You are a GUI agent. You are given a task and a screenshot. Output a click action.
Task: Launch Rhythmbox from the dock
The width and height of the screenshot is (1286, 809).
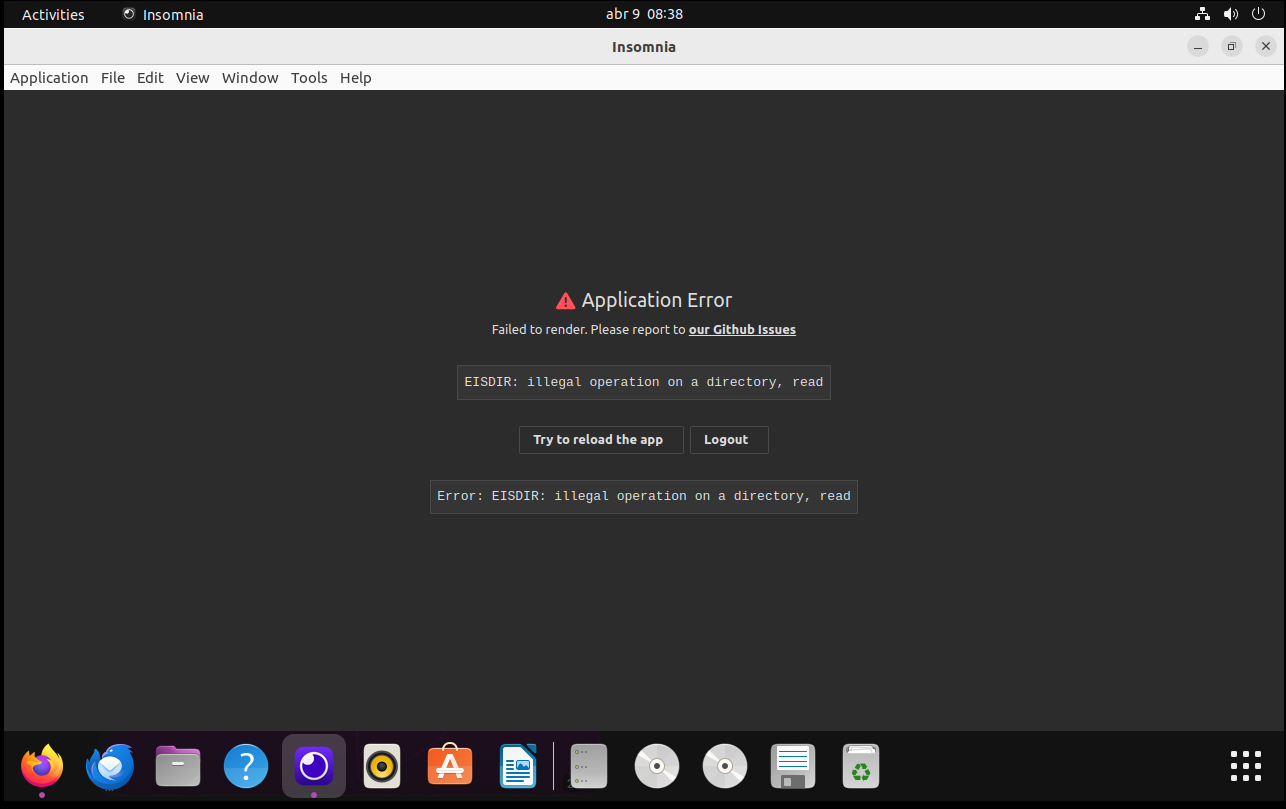[382, 767]
